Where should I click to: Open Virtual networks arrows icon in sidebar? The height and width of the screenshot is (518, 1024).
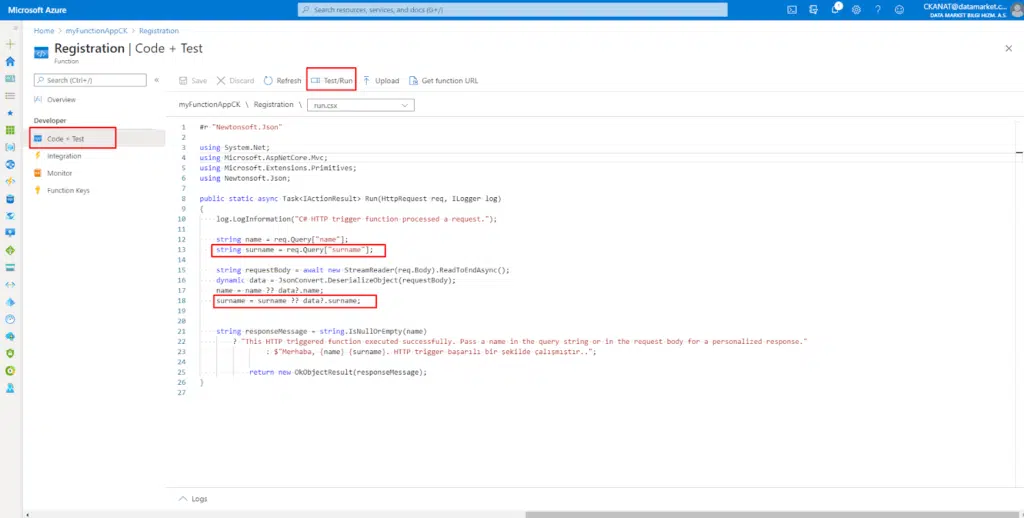[10, 285]
